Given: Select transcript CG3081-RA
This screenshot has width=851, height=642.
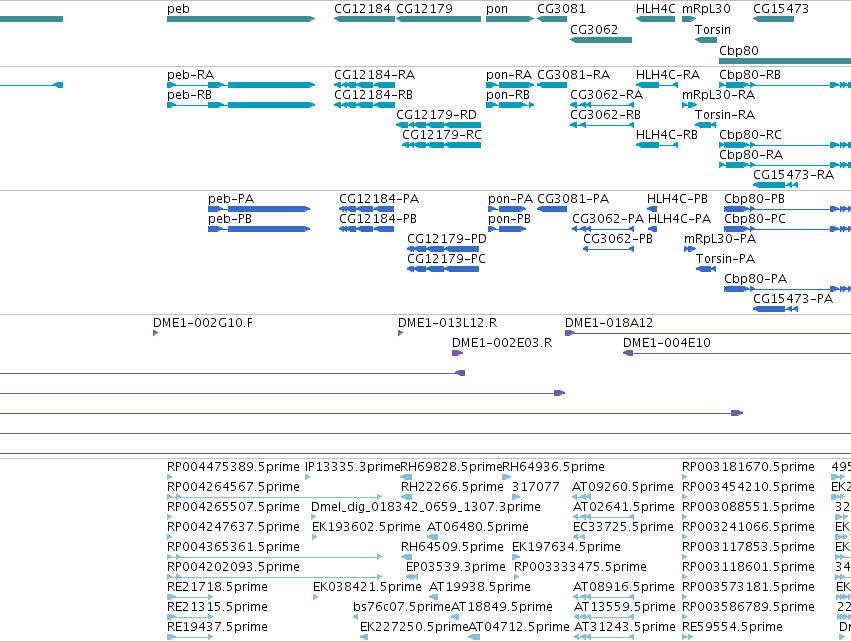Looking at the screenshot, I should (552, 85).
